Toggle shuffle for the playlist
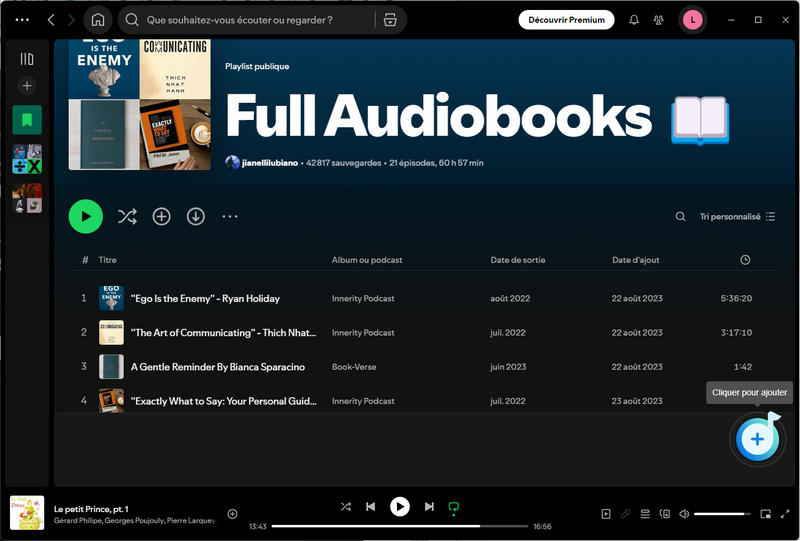 coord(127,216)
